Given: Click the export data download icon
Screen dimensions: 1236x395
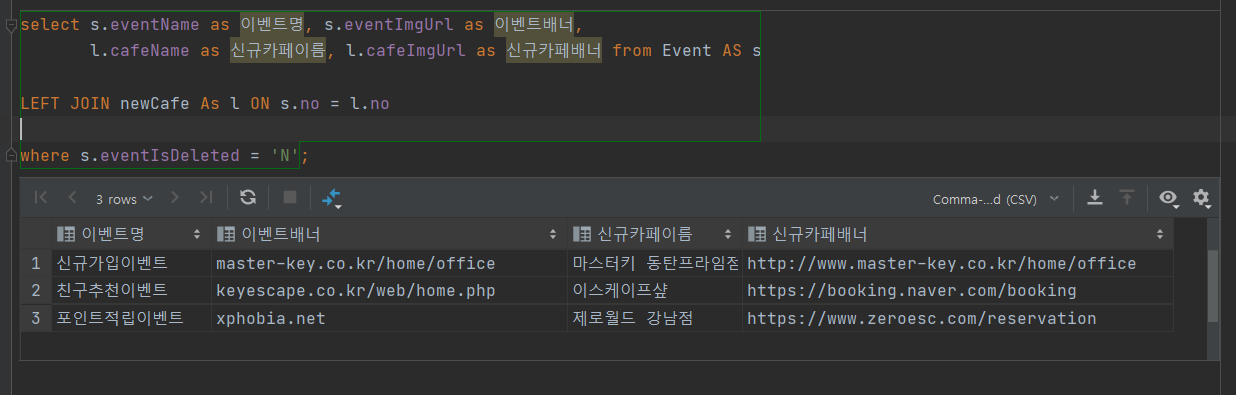Looking at the screenshot, I should 1095,197.
